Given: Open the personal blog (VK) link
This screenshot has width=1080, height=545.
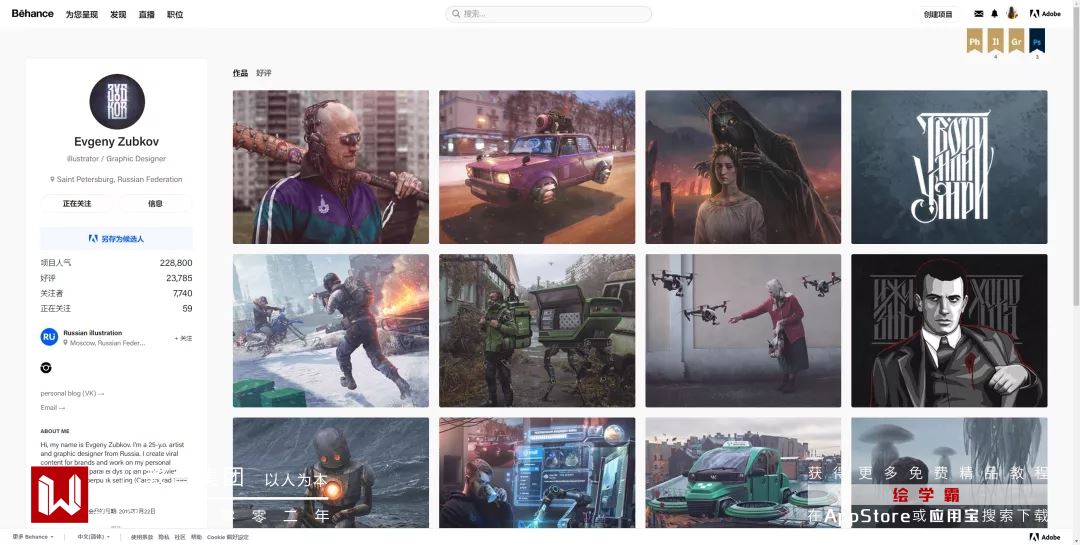Looking at the screenshot, I should (72, 393).
